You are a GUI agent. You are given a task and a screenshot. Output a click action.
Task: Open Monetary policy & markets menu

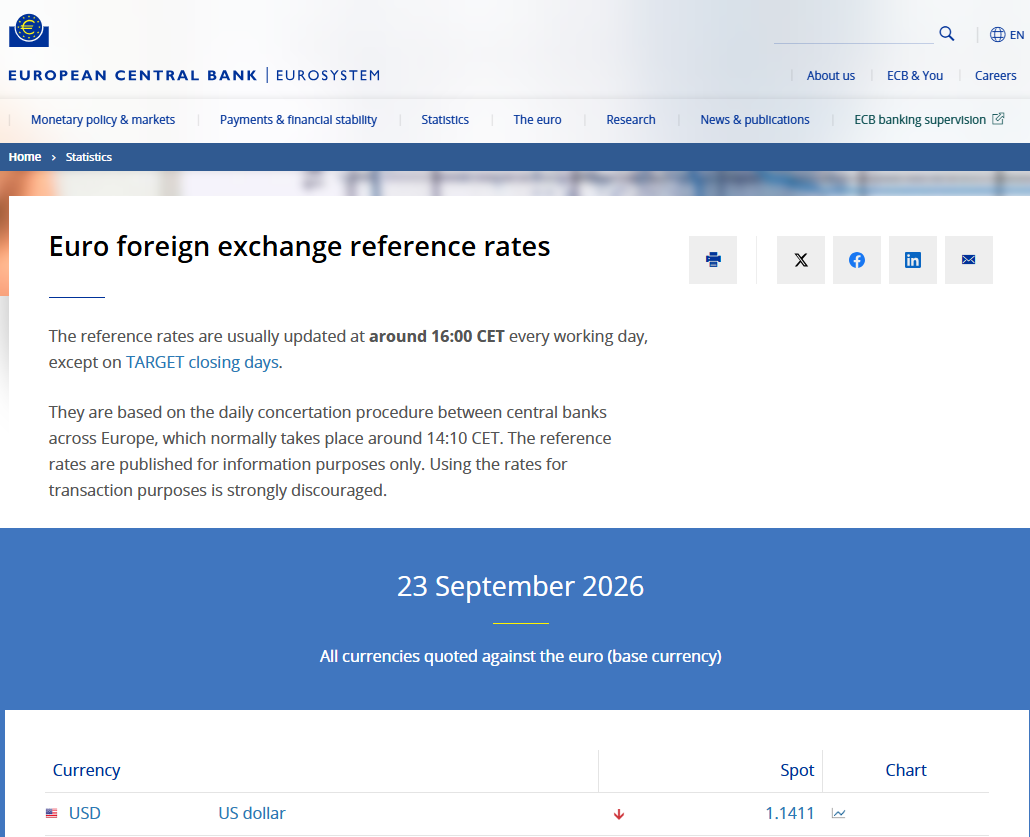[103, 120]
